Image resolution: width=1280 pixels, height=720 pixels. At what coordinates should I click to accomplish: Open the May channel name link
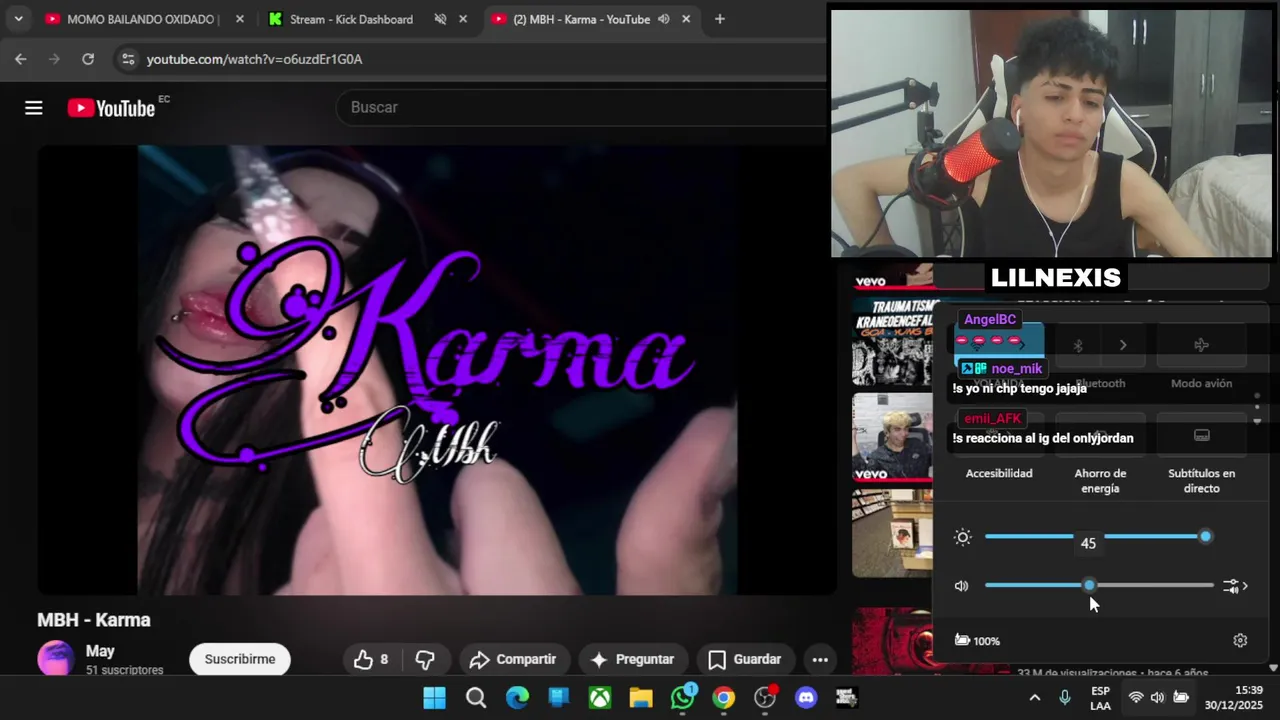100,651
